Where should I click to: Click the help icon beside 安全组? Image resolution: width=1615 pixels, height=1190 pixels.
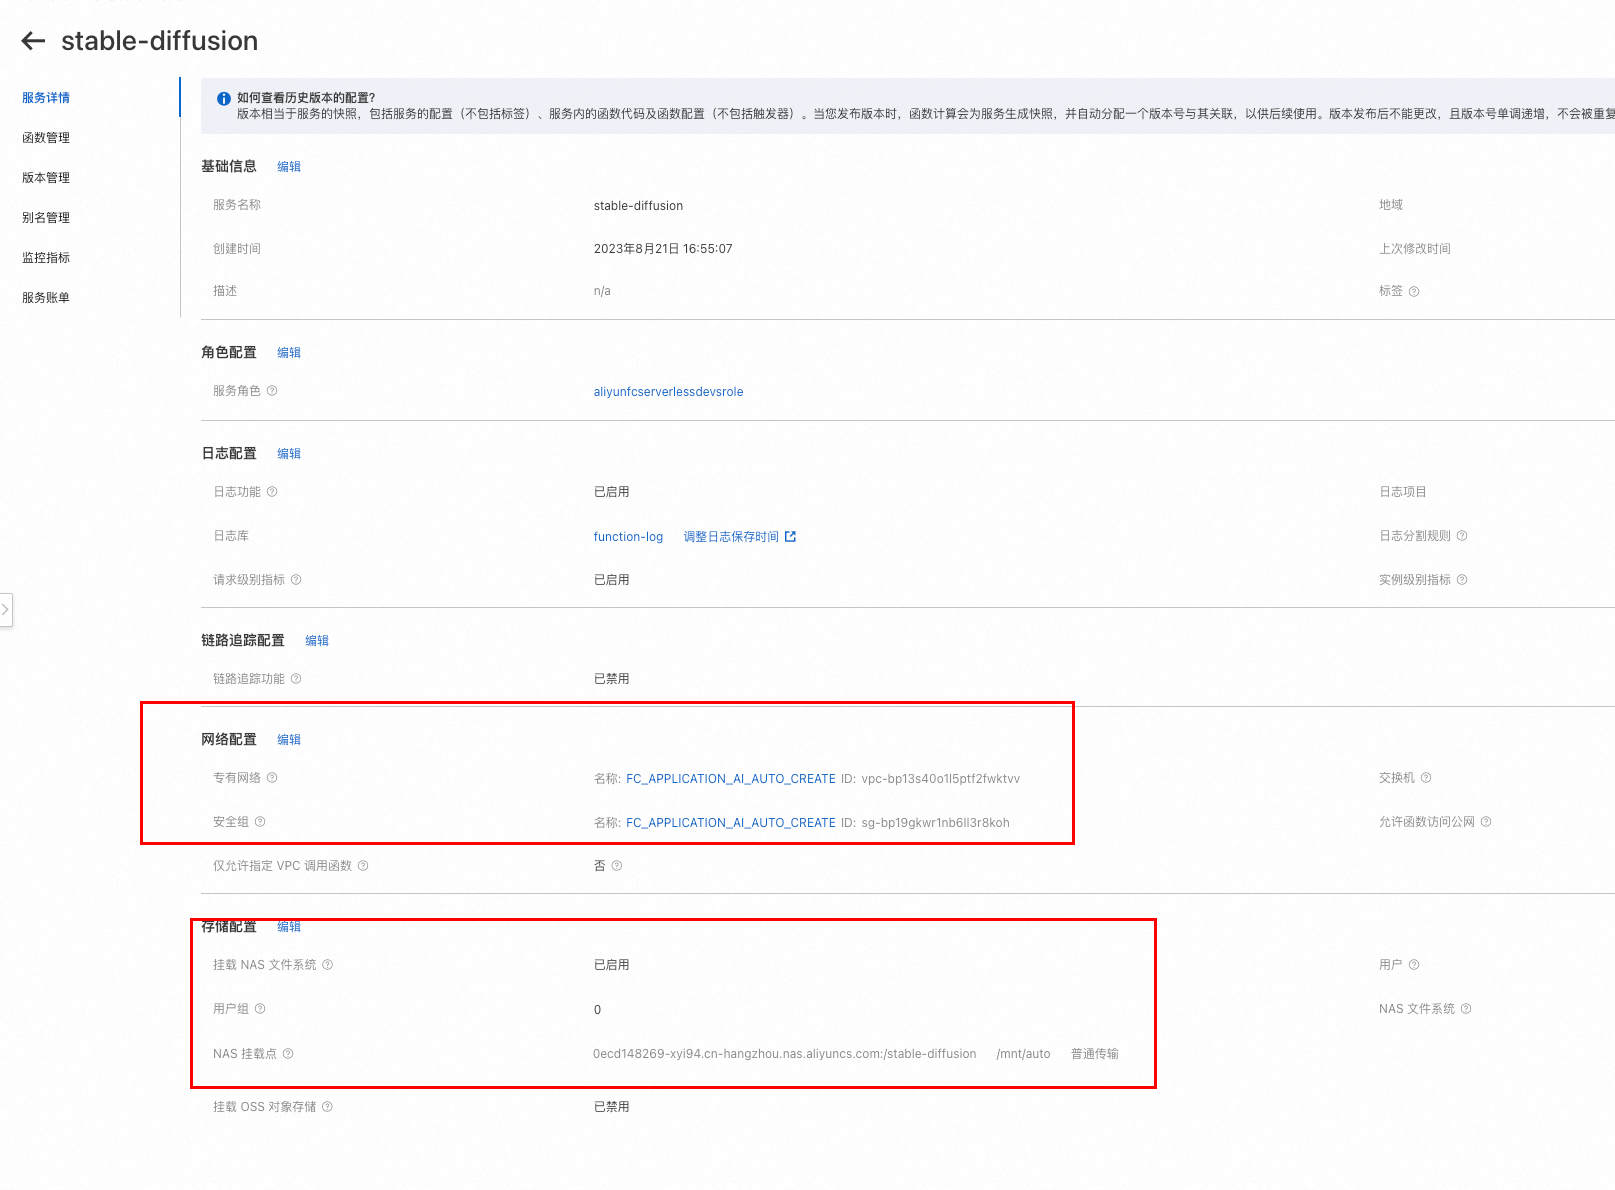[260, 822]
